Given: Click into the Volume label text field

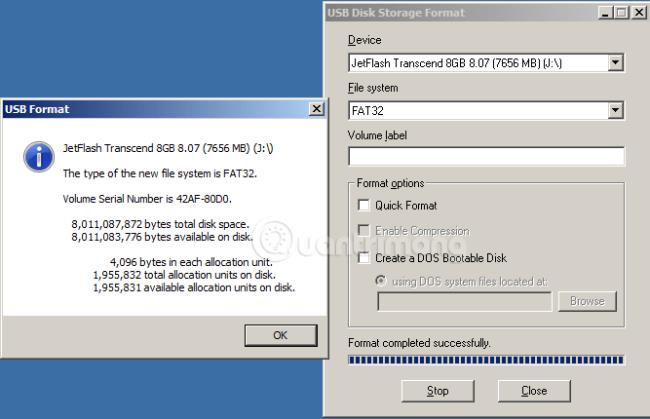Looking at the screenshot, I should pyautogui.click(x=486, y=156).
